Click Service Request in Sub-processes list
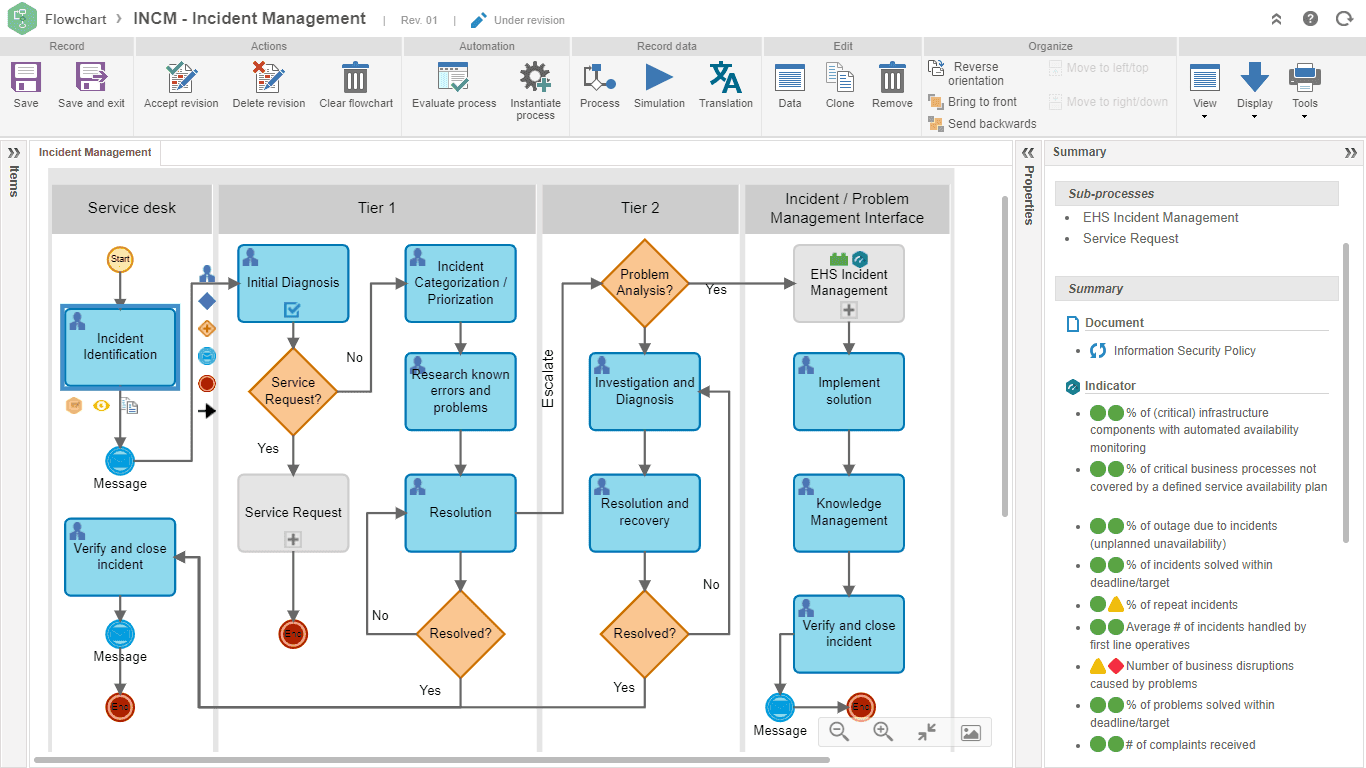The width and height of the screenshot is (1366, 768). point(1130,238)
